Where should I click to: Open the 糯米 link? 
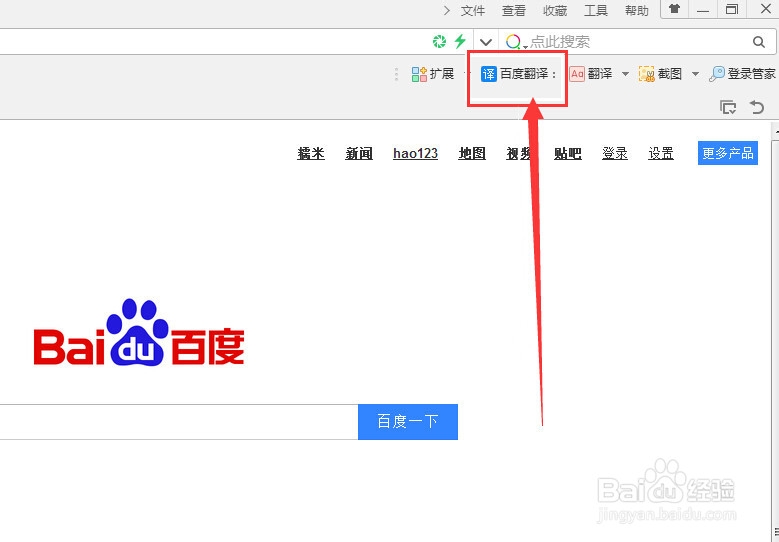coord(311,154)
